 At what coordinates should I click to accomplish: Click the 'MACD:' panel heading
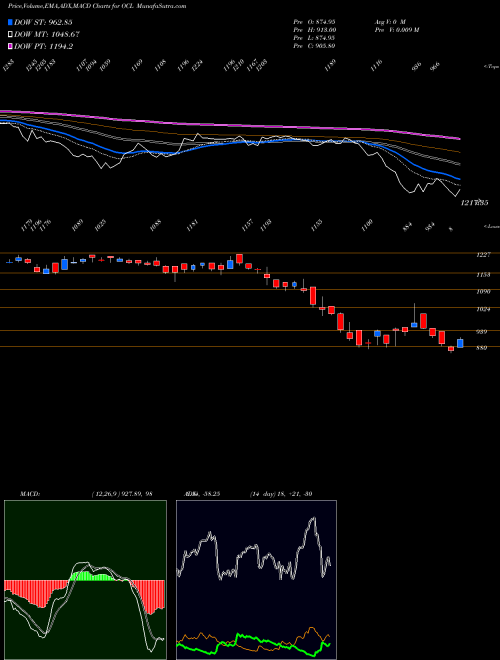click(29, 494)
